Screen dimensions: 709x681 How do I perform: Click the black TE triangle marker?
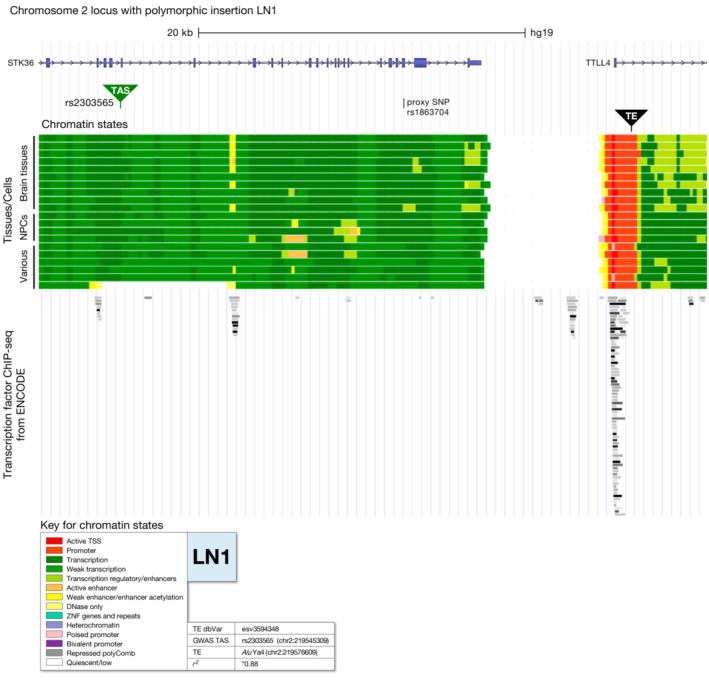[x=631, y=118]
